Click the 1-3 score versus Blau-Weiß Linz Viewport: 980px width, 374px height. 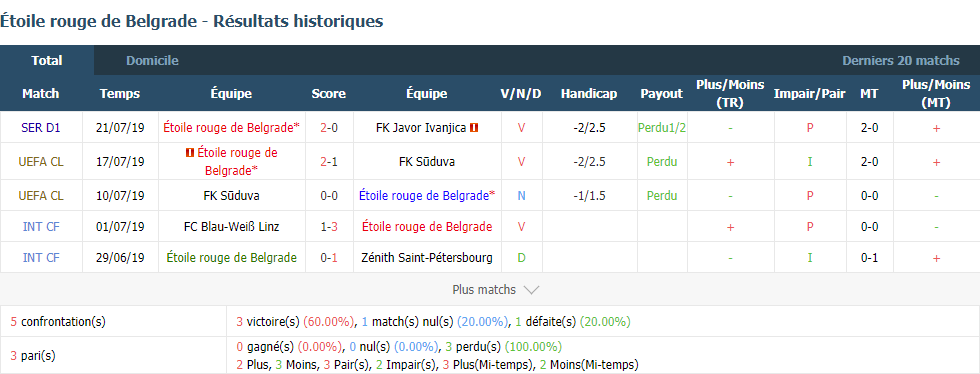(329, 226)
